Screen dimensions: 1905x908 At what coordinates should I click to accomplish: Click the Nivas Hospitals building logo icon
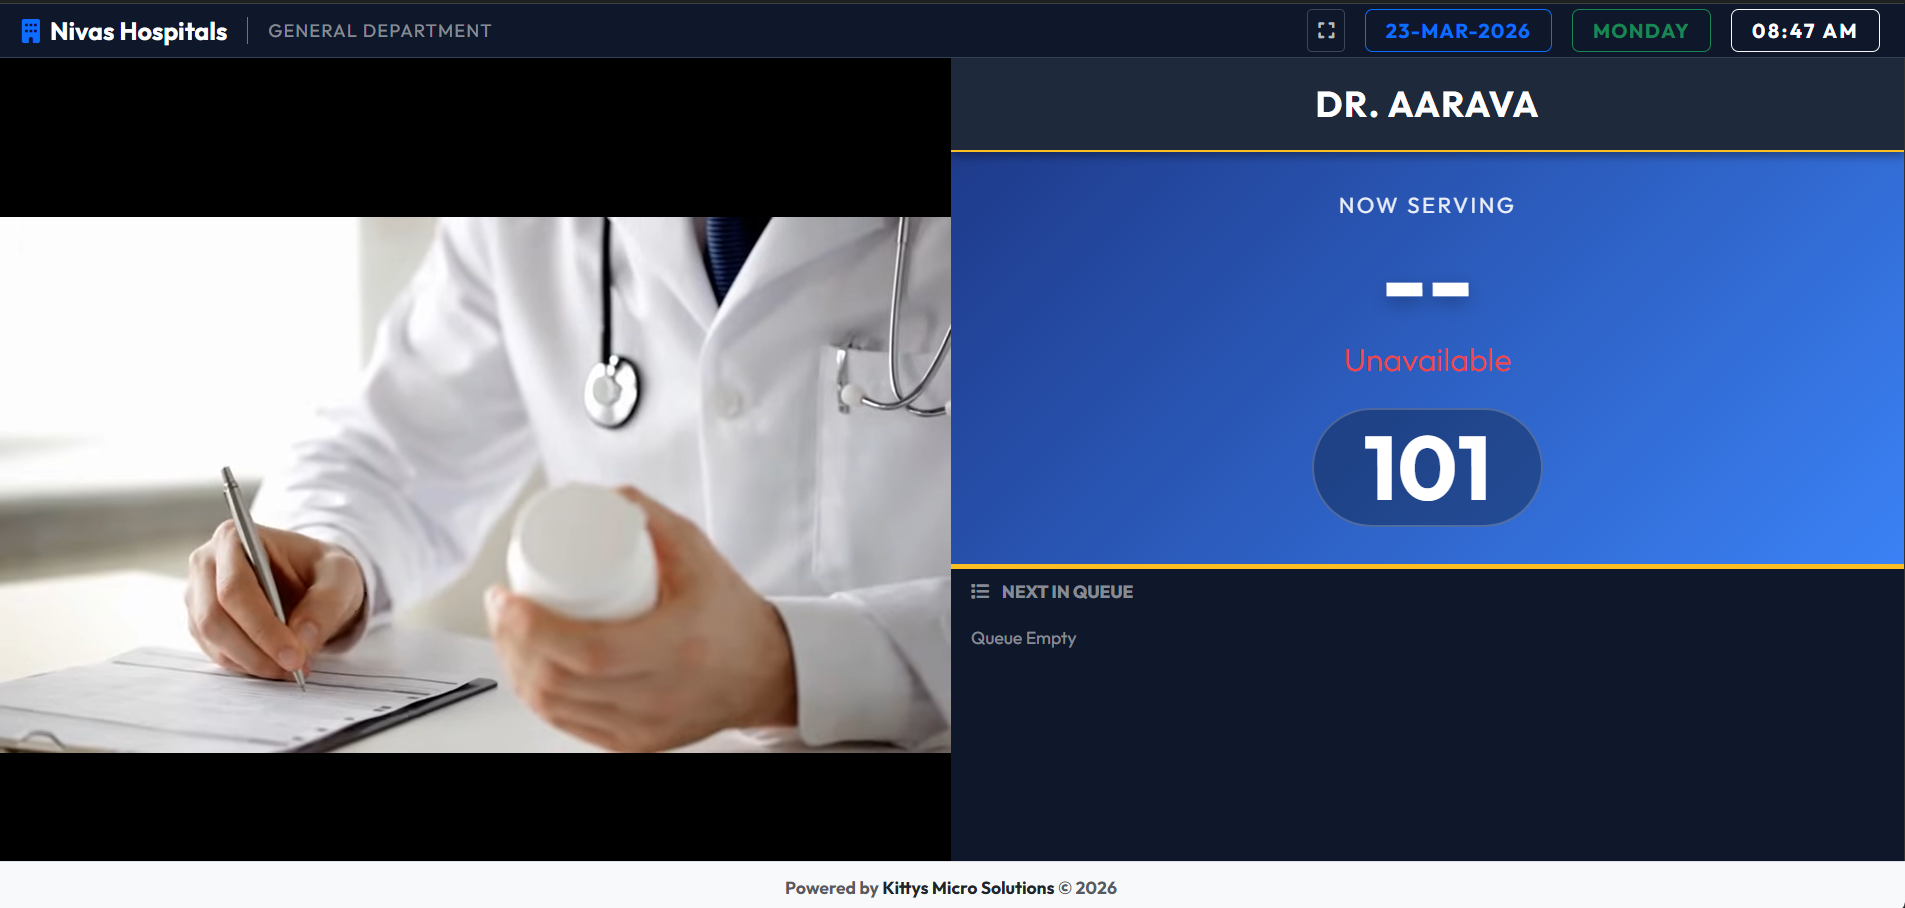(x=31, y=31)
